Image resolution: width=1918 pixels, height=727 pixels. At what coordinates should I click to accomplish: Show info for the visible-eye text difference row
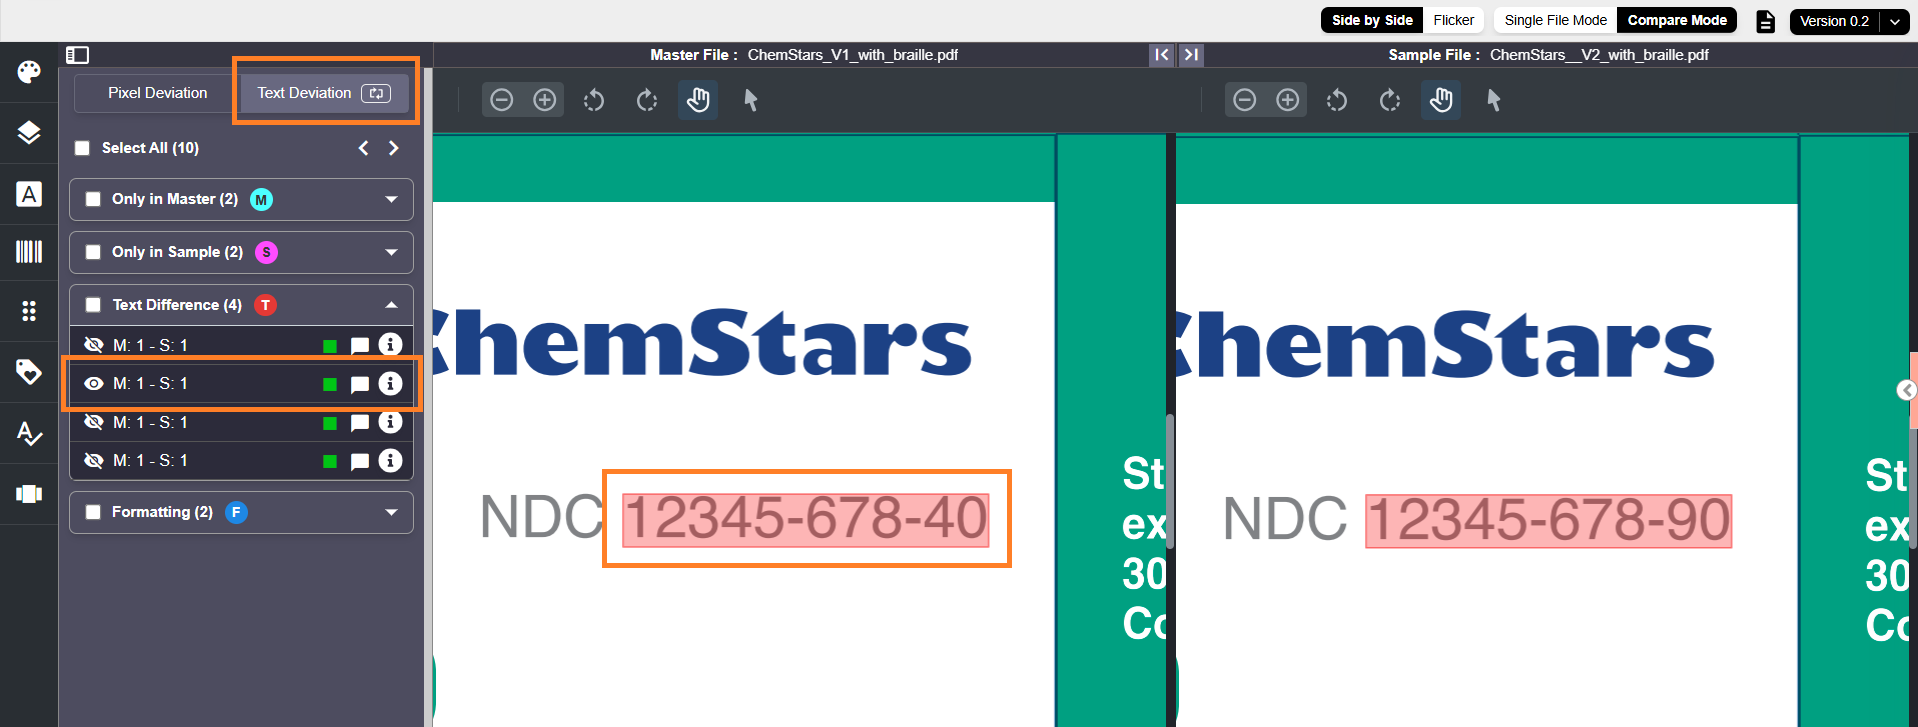[390, 383]
